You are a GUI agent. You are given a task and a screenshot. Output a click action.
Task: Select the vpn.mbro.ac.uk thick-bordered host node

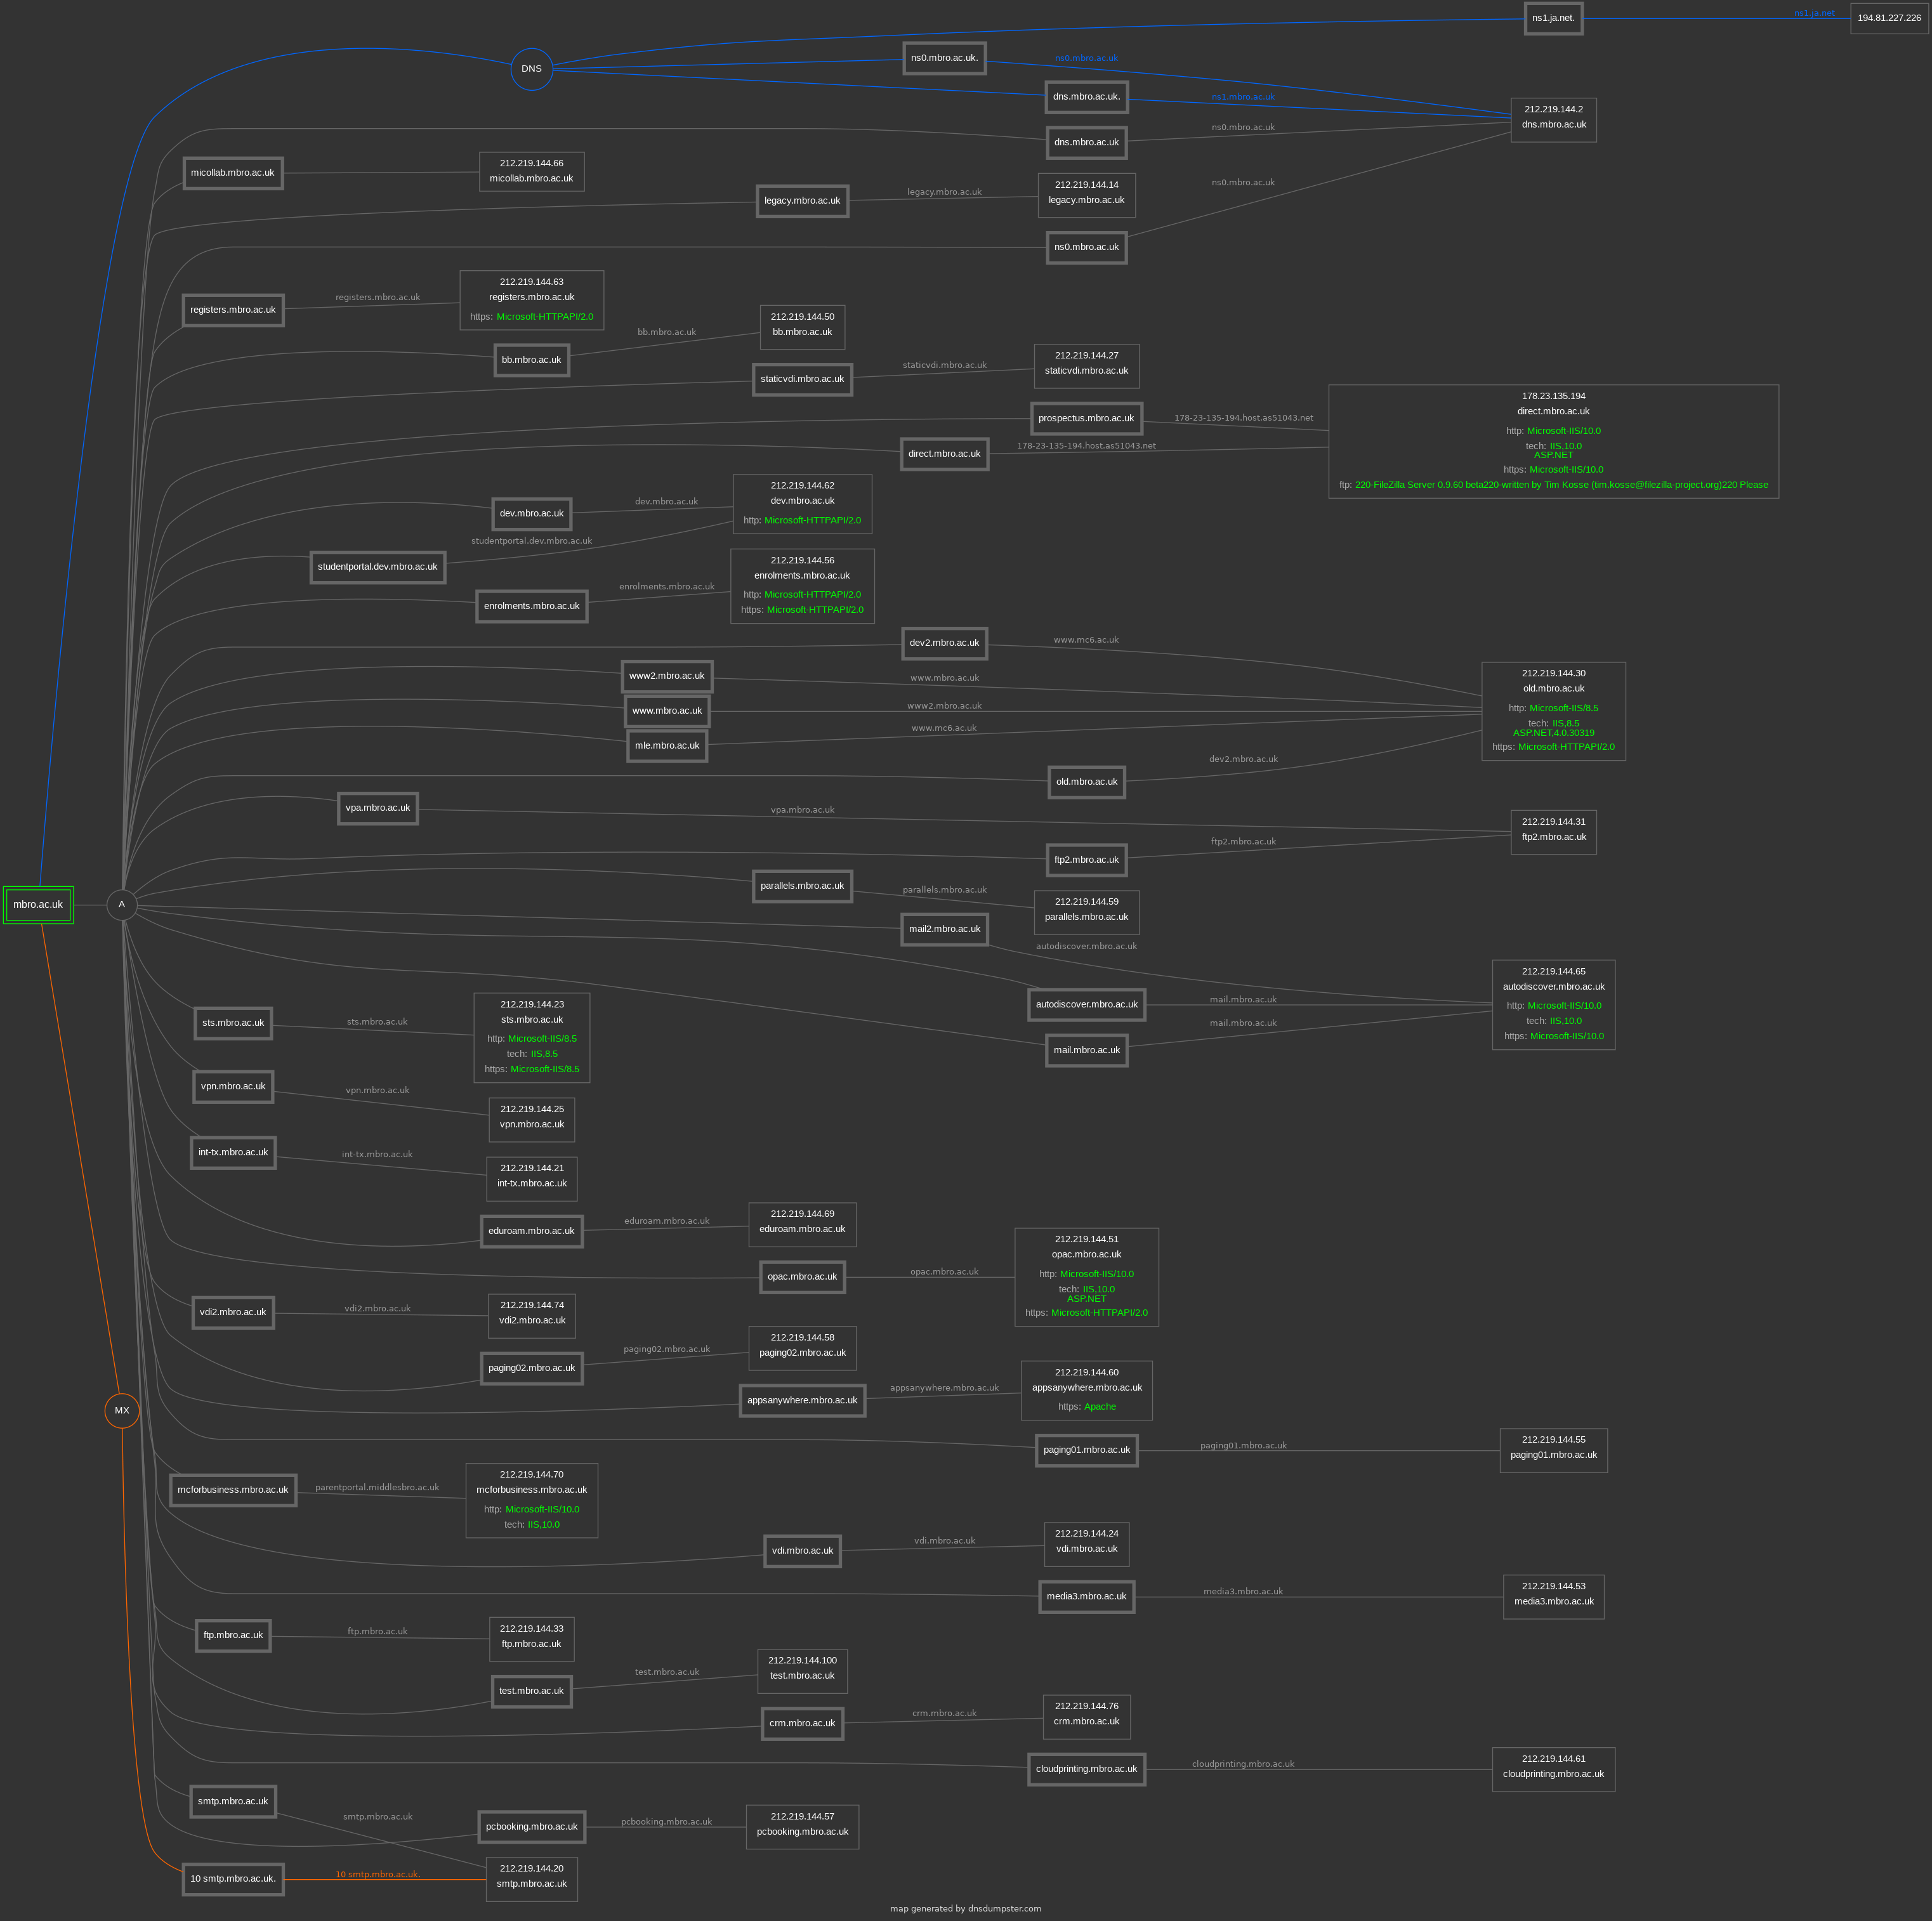click(x=233, y=1087)
